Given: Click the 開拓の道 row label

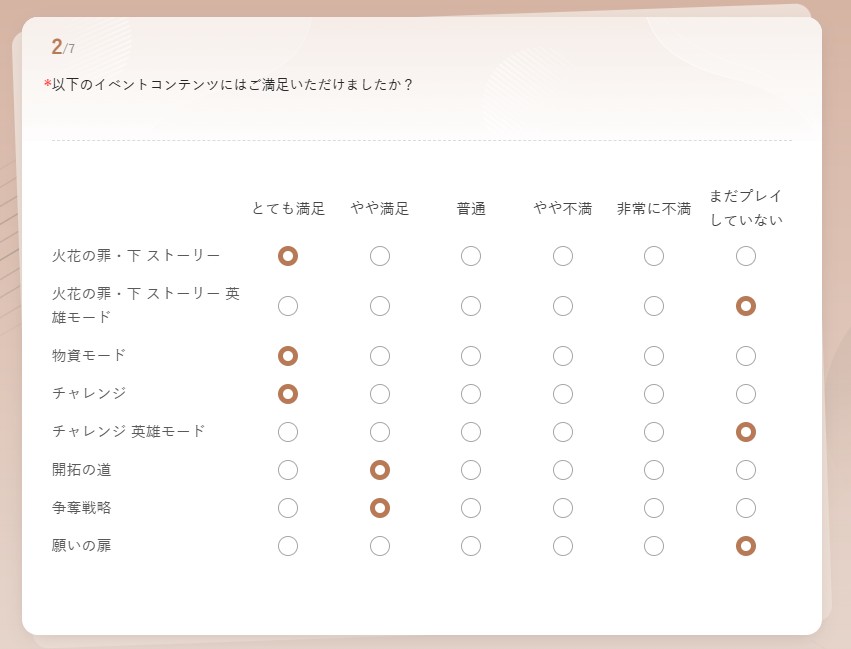Looking at the screenshot, I should (x=82, y=470).
